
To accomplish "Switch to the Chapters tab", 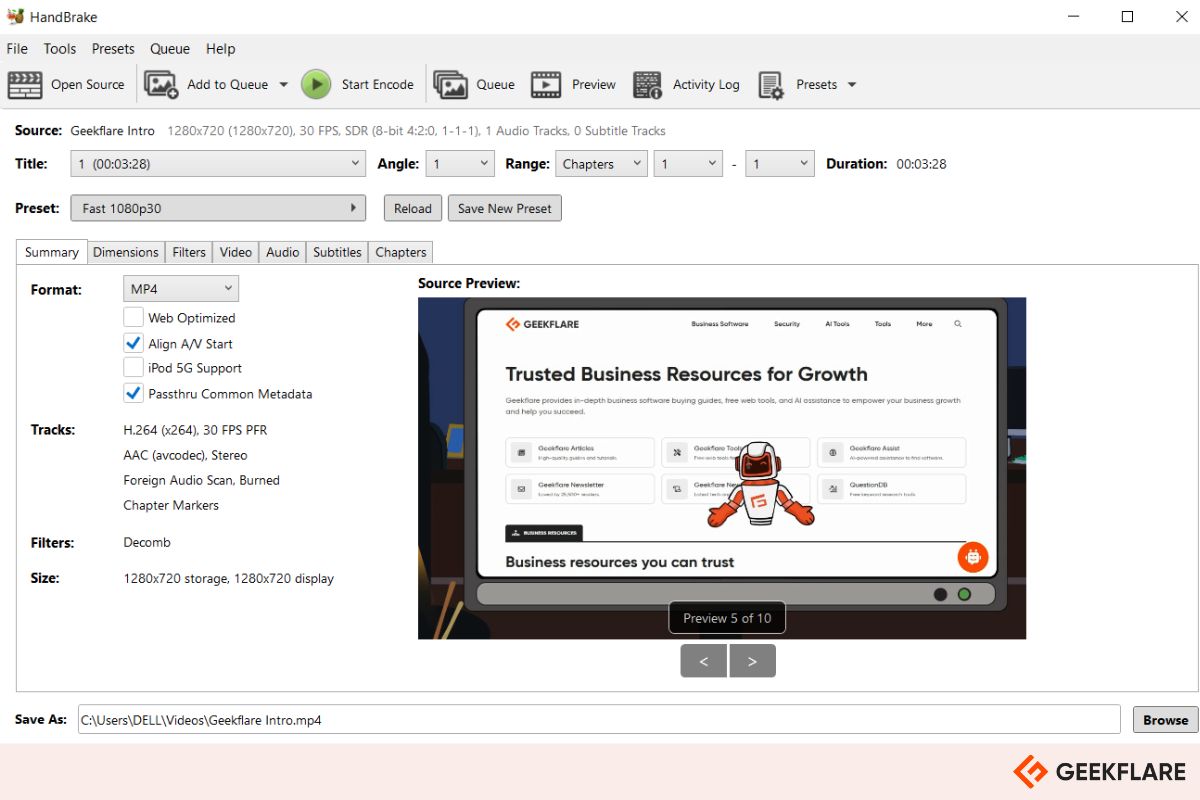I will point(401,252).
